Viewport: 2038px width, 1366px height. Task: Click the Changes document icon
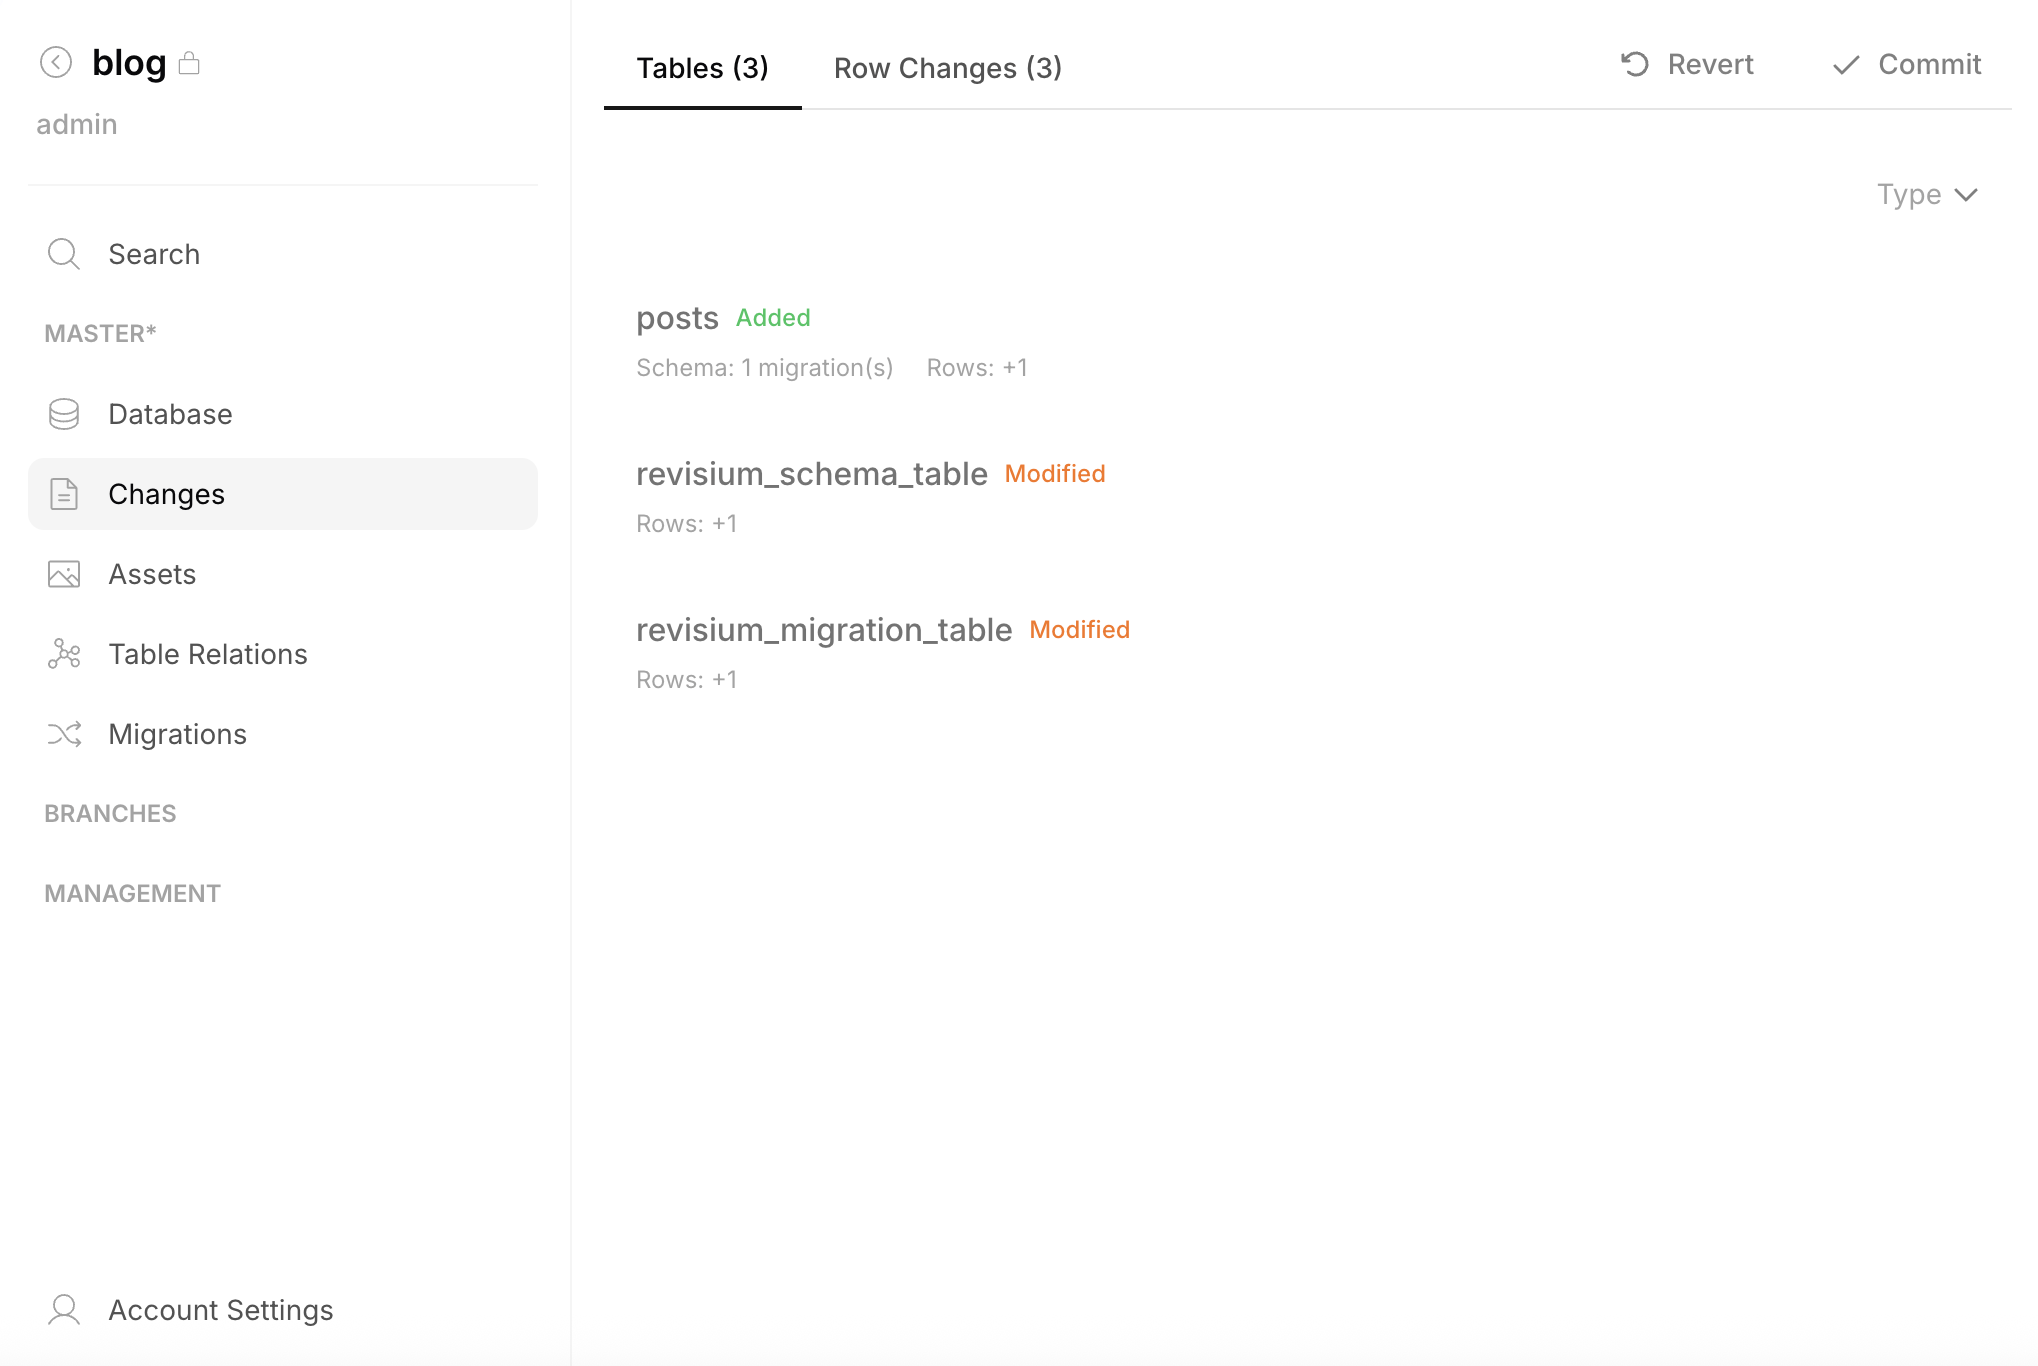pyautogui.click(x=63, y=493)
